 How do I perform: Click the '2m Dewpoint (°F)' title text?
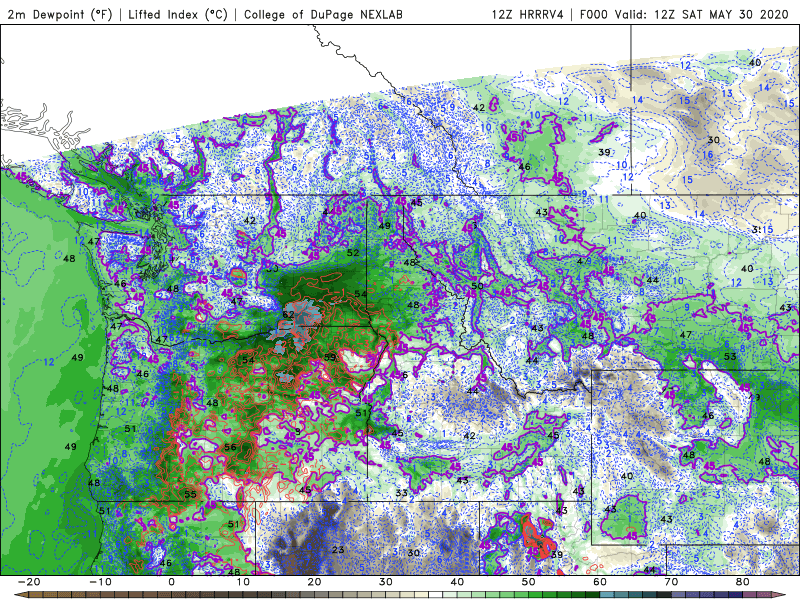[x=60, y=14]
